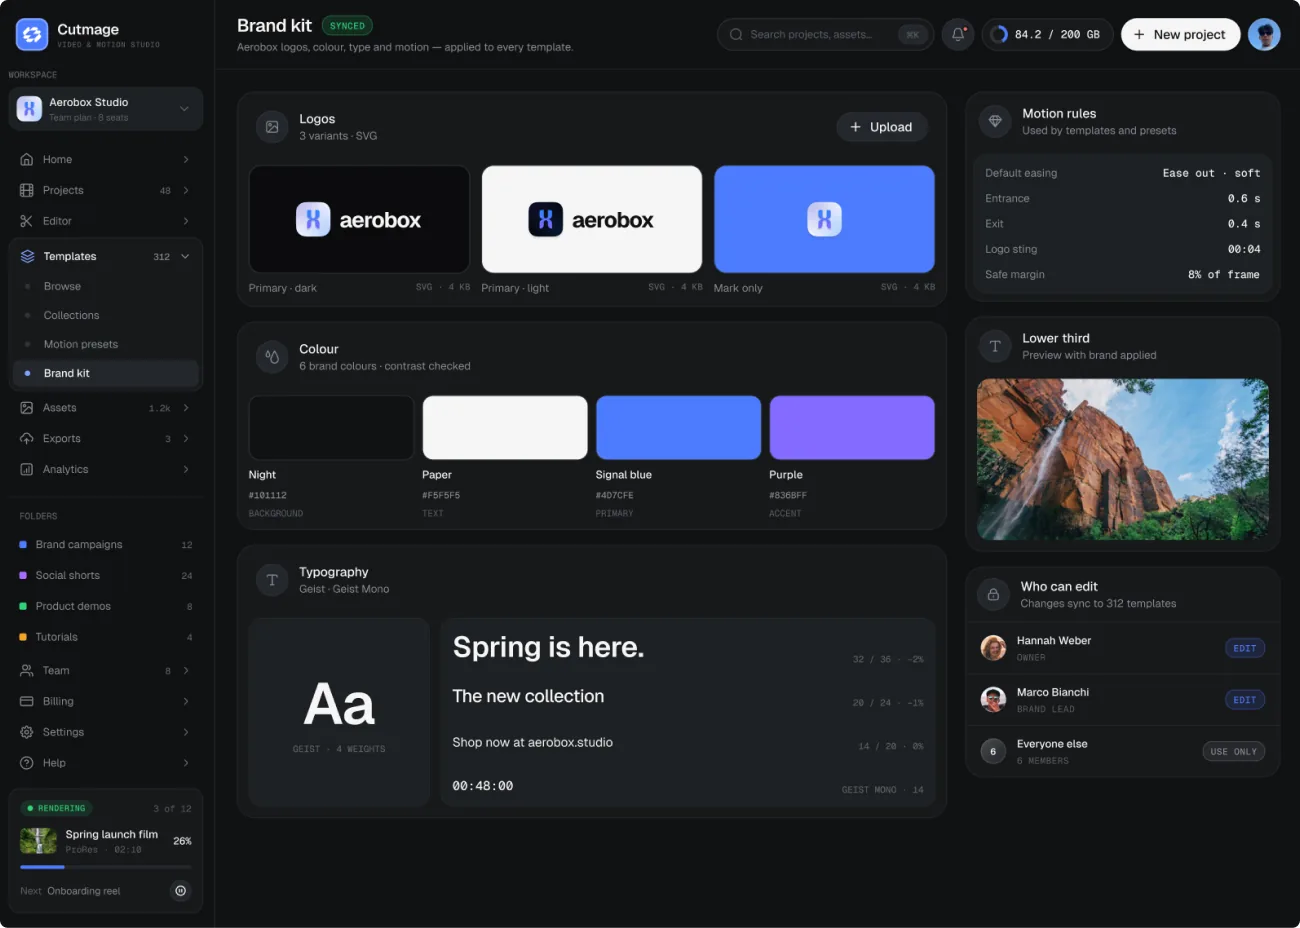Click the Cutmage logo icon

(32, 35)
